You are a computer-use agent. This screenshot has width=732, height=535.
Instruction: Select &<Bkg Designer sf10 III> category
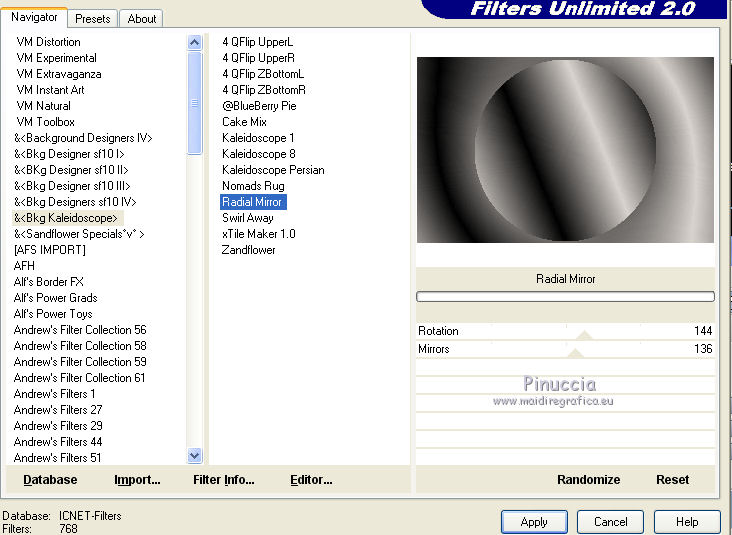tap(72, 186)
